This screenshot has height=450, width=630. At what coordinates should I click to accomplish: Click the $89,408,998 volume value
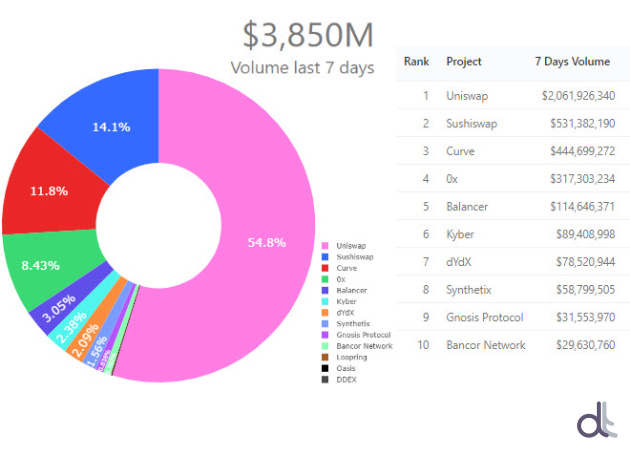(585, 235)
